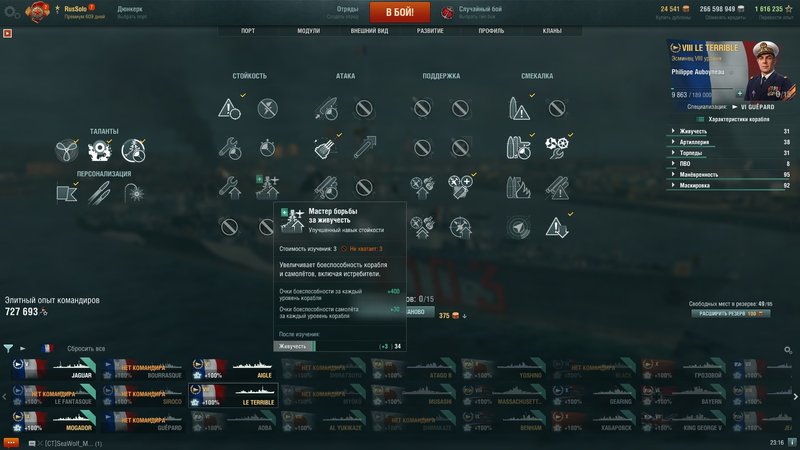Image resolution: width=800 pixels, height=450 pixels.
Task: Select the propeller talent icon
Action: click(x=67, y=151)
